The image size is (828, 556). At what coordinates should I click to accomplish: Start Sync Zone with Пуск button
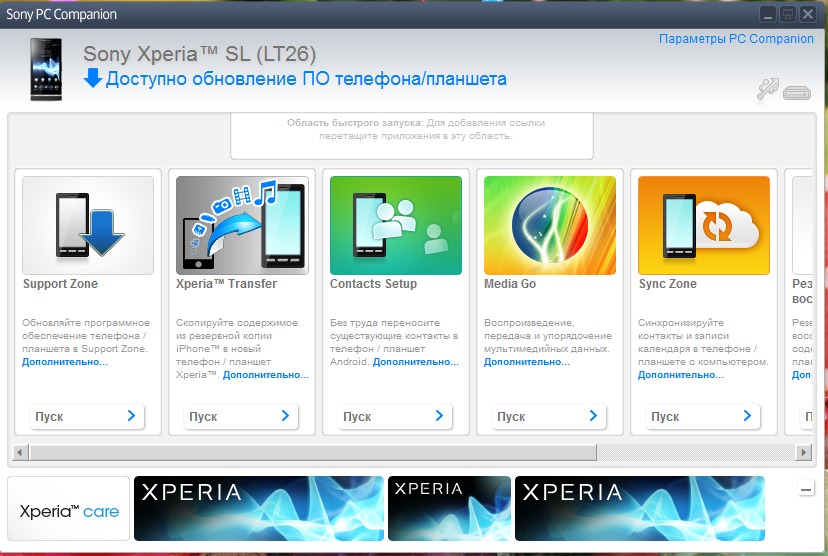703,416
